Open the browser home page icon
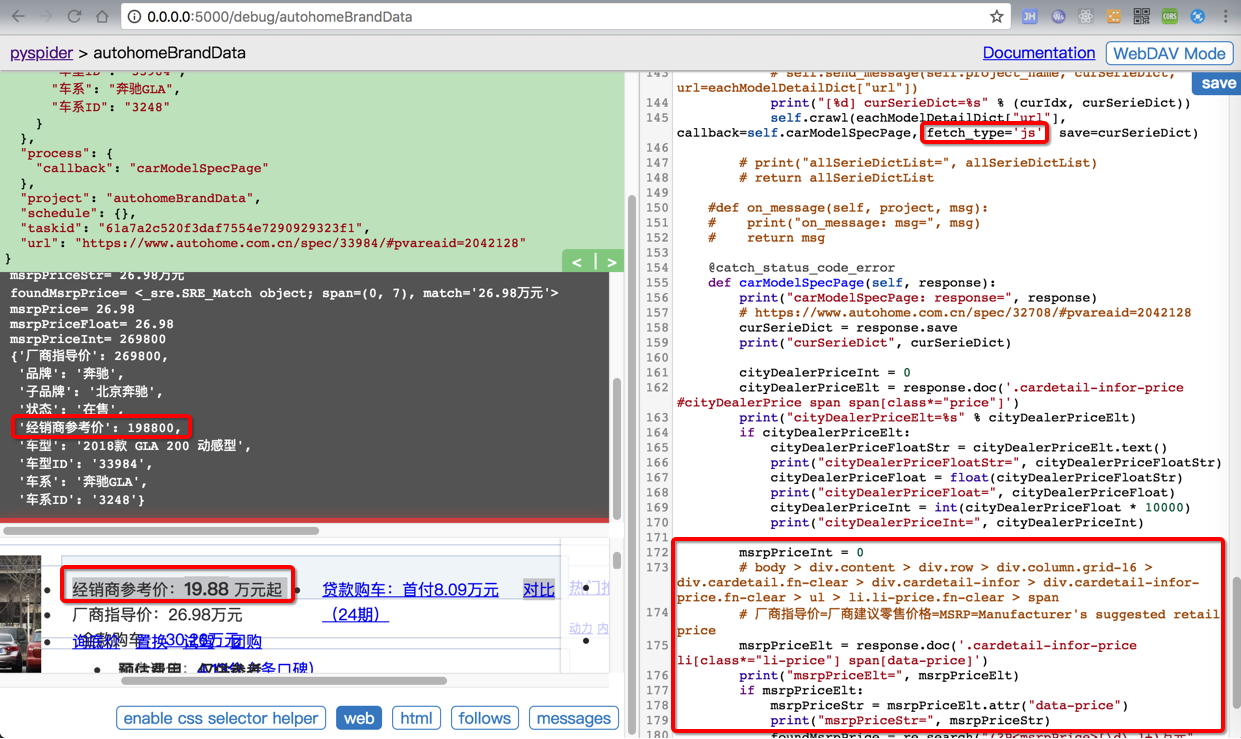1241x739 pixels. (102, 17)
